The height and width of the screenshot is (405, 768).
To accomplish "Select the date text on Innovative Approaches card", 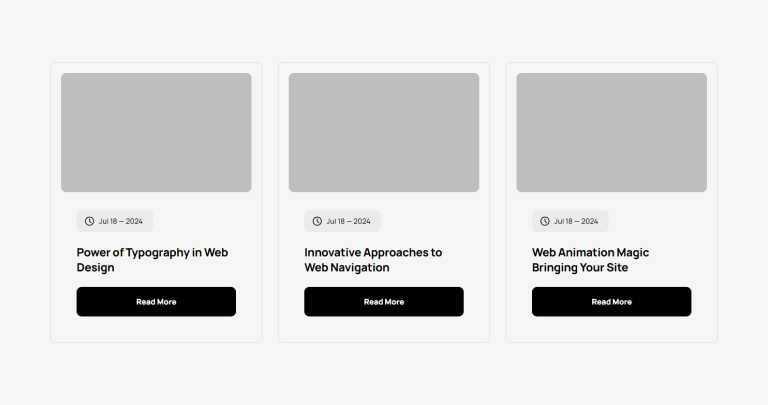I will [x=348, y=221].
